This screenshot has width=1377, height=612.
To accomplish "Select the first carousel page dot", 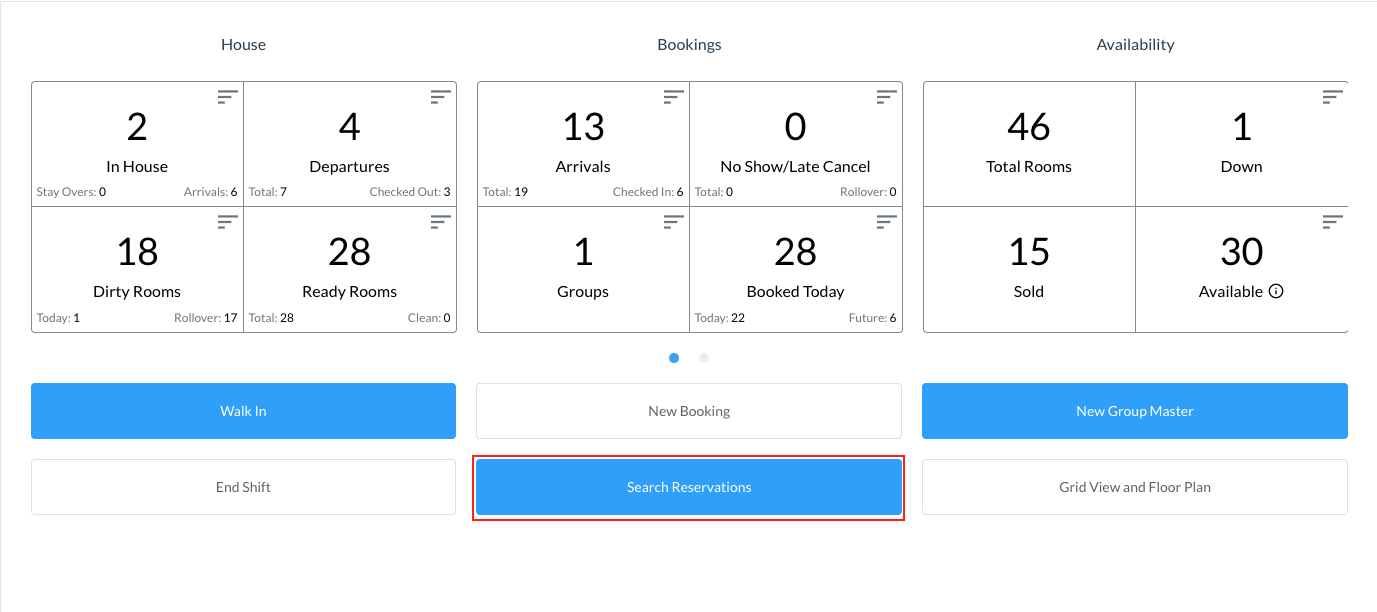I will tap(674, 358).
